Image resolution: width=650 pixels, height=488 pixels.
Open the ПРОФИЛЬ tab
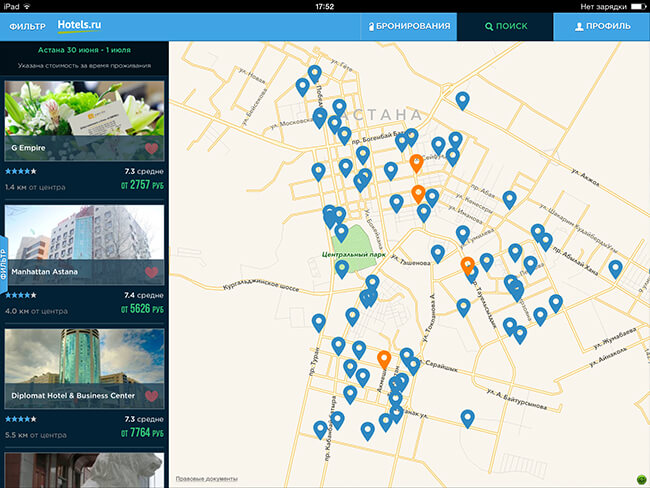pyautogui.click(x=602, y=26)
